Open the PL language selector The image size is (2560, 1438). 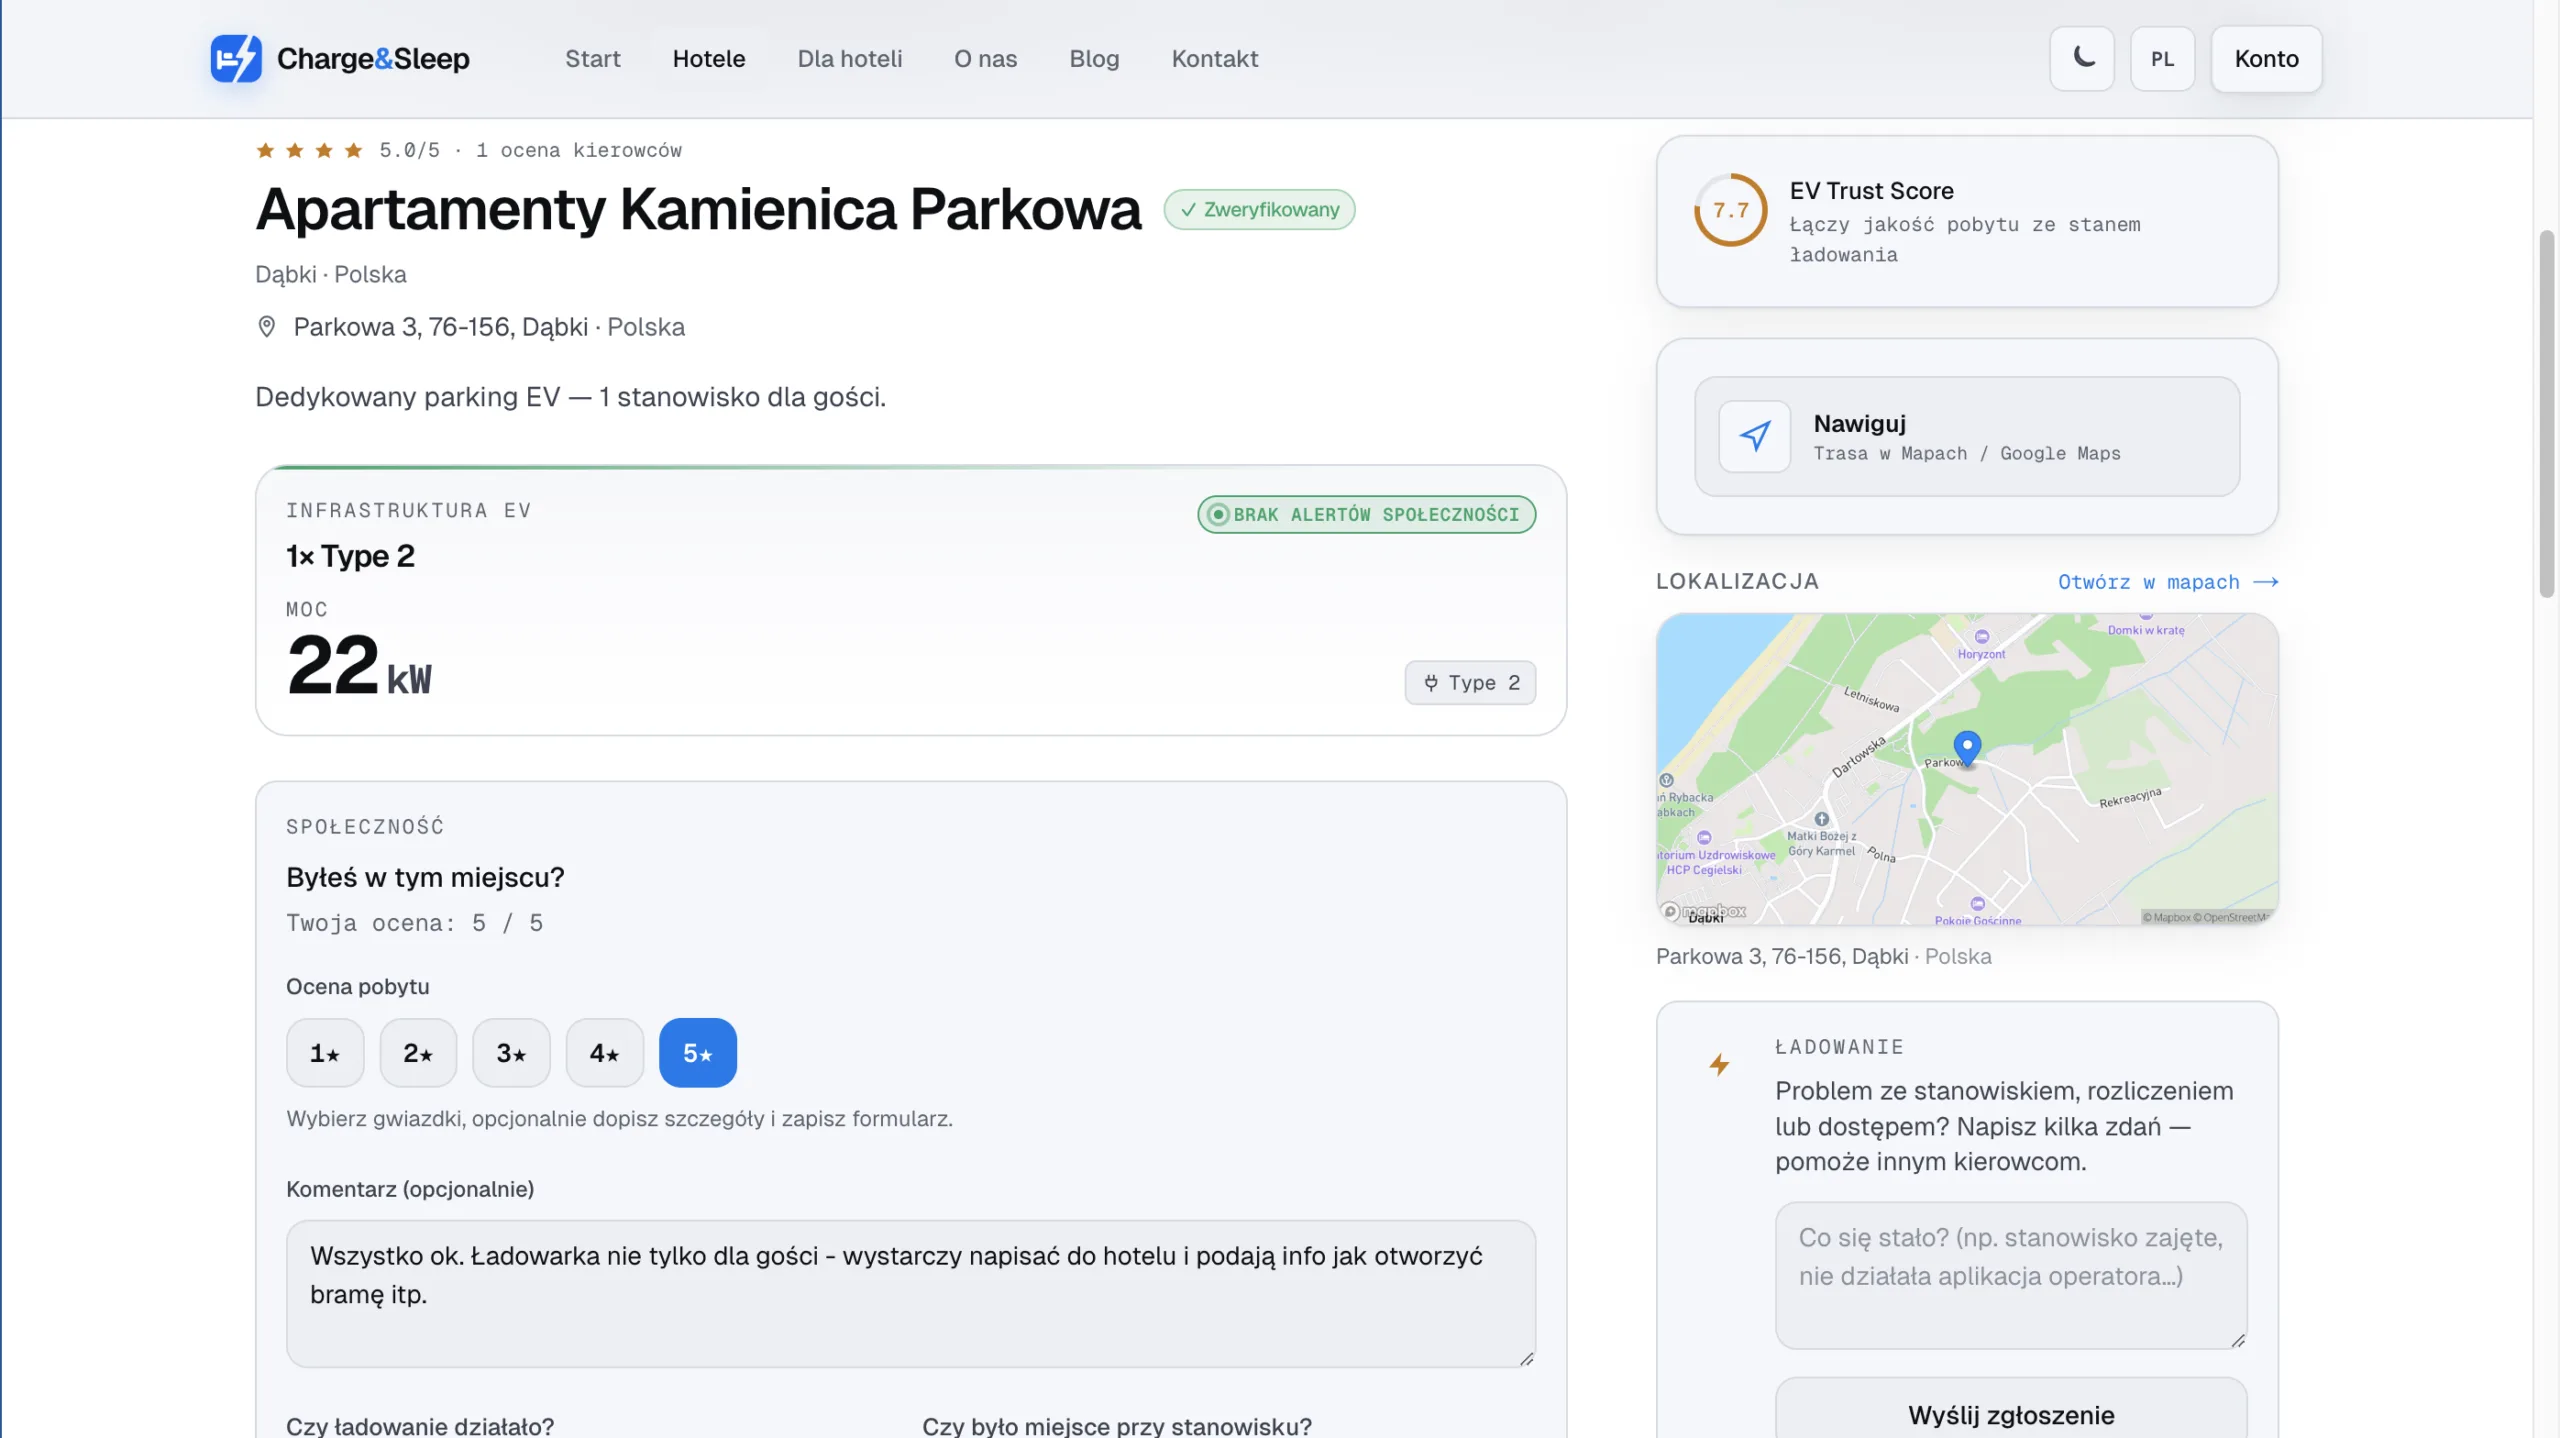tap(2162, 59)
